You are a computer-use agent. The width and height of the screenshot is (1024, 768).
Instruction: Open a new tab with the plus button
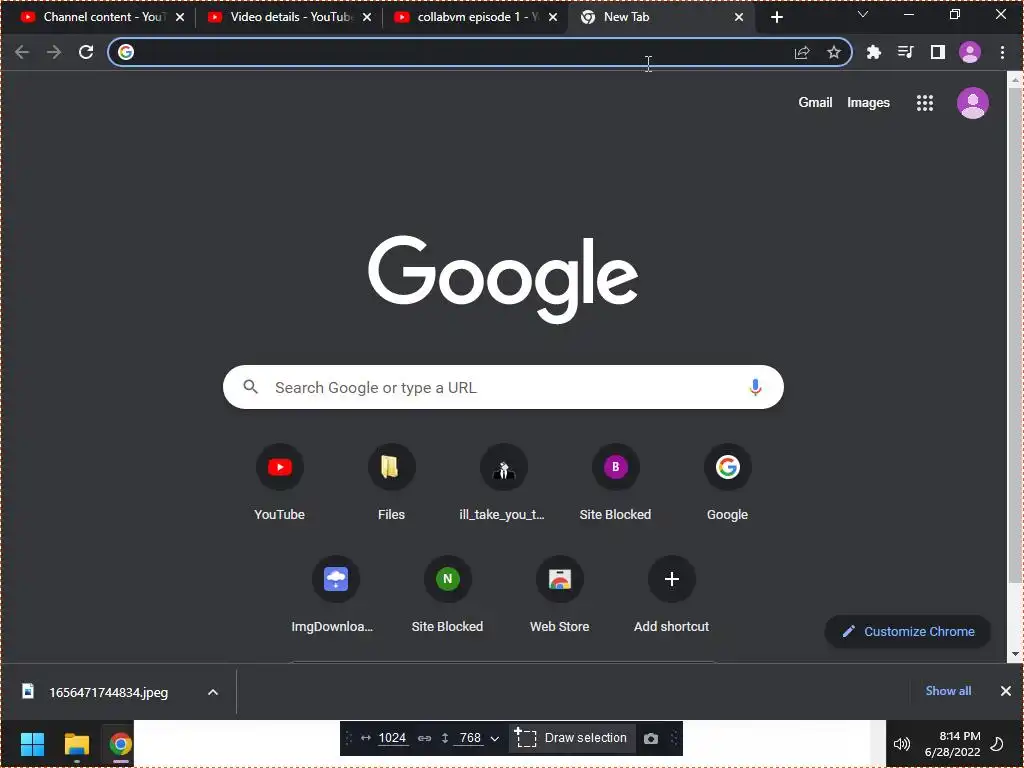pyautogui.click(x=776, y=17)
